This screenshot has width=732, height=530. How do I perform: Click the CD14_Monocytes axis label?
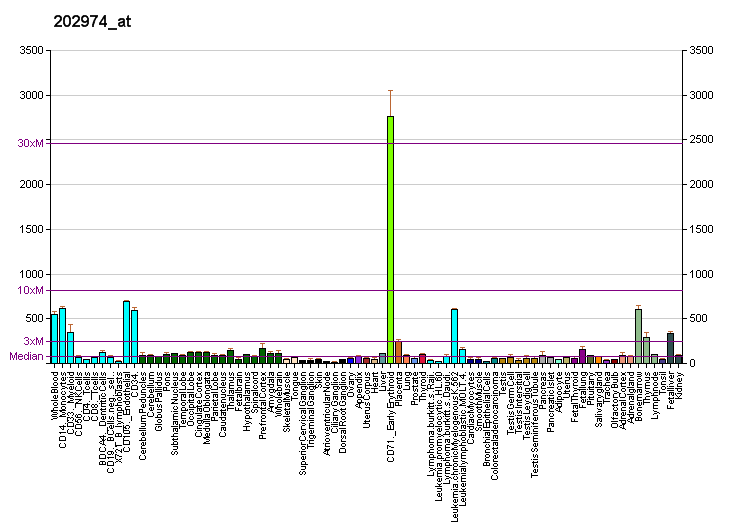63,410
